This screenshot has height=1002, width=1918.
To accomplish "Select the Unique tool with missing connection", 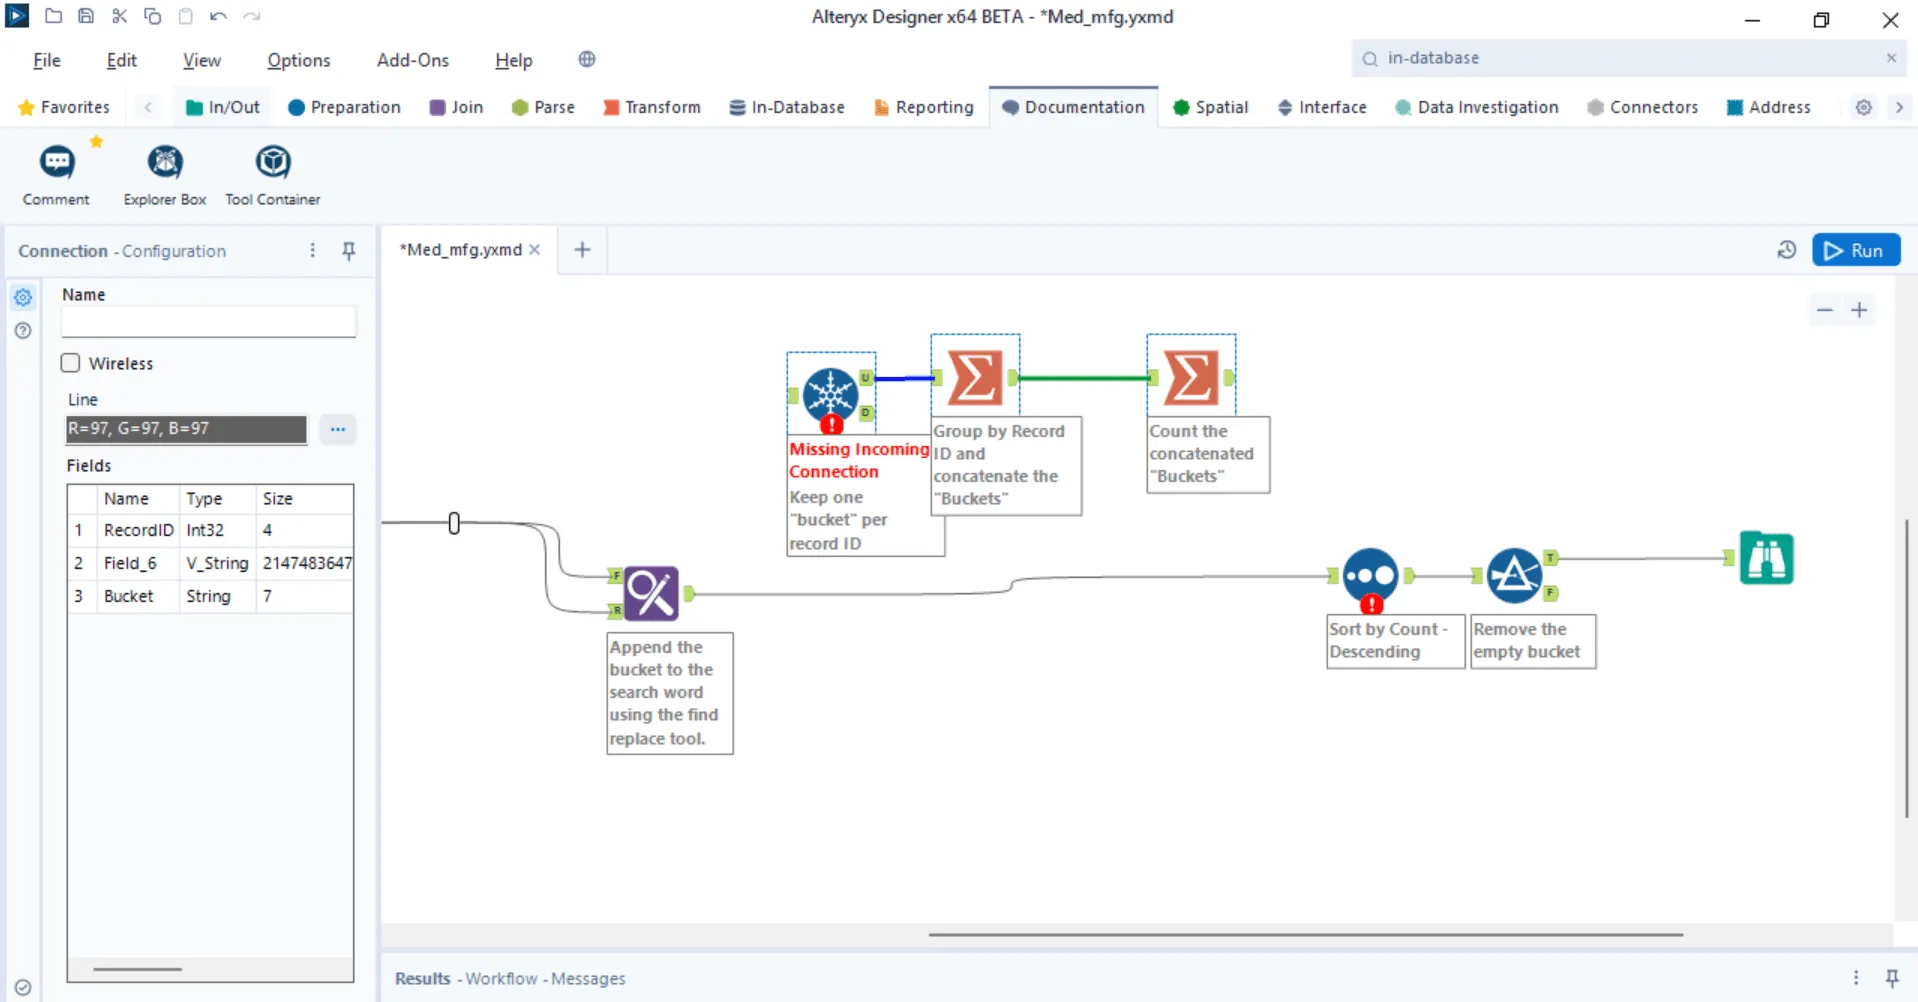I will pyautogui.click(x=831, y=393).
